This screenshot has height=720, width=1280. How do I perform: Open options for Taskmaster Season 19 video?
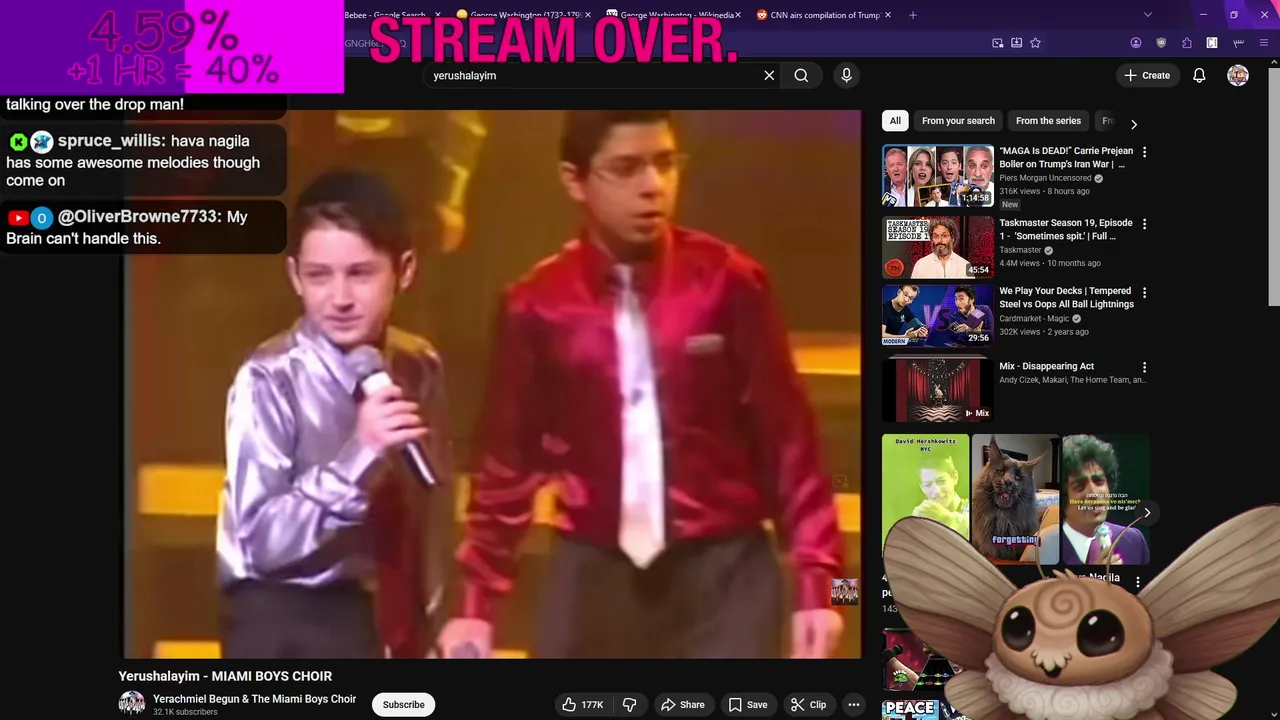pos(1144,224)
